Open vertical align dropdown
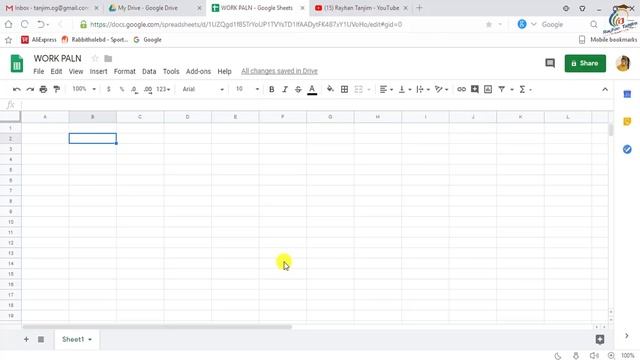 pyautogui.click(x=405, y=89)
